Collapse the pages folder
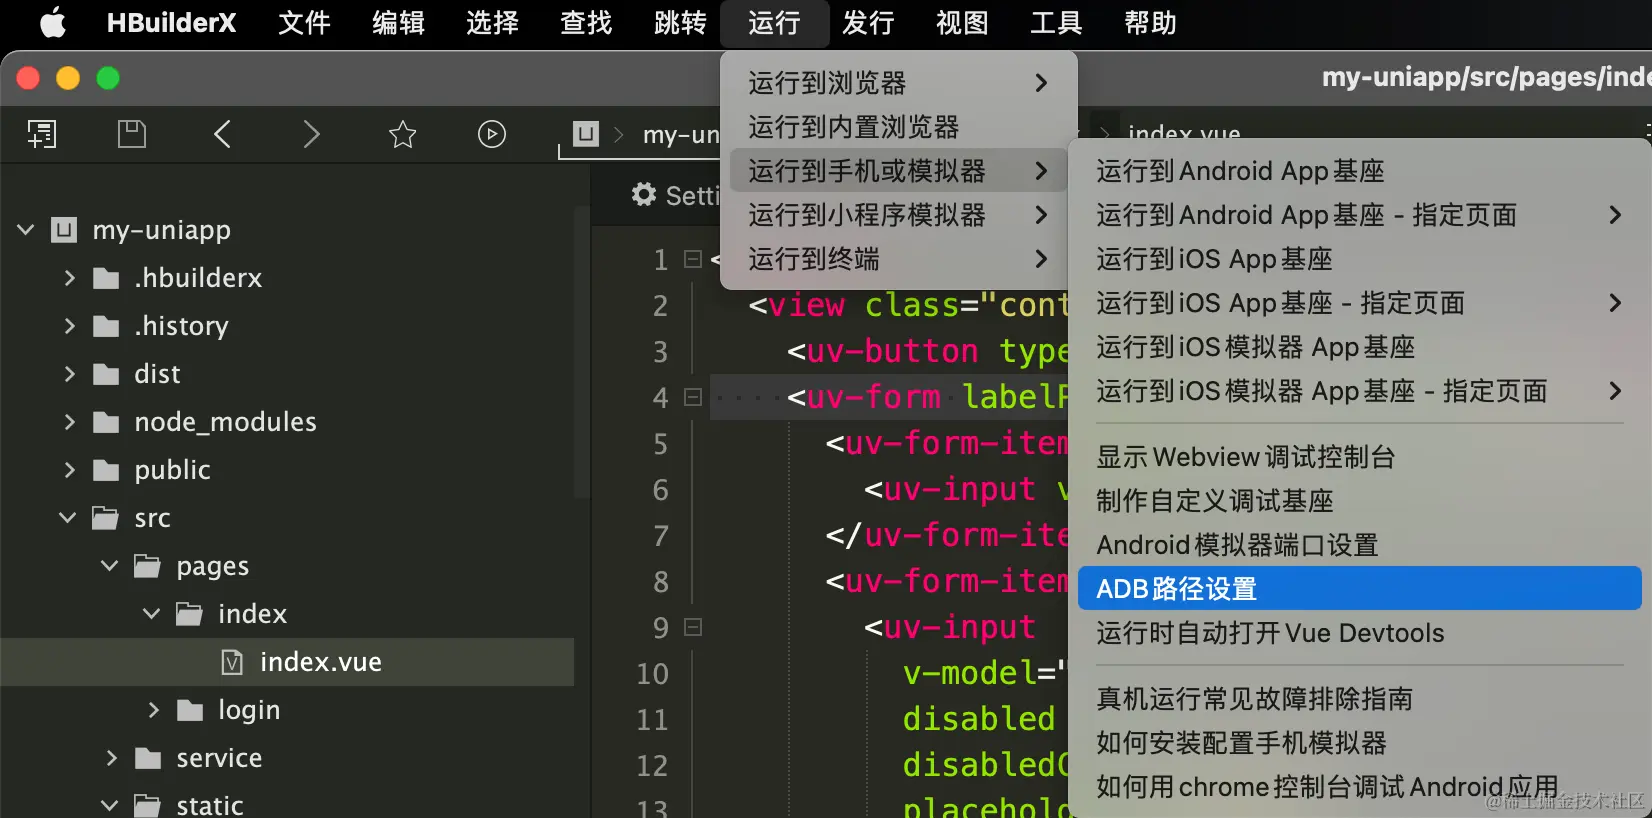1652x818 pixels. [x=110, y=566]
